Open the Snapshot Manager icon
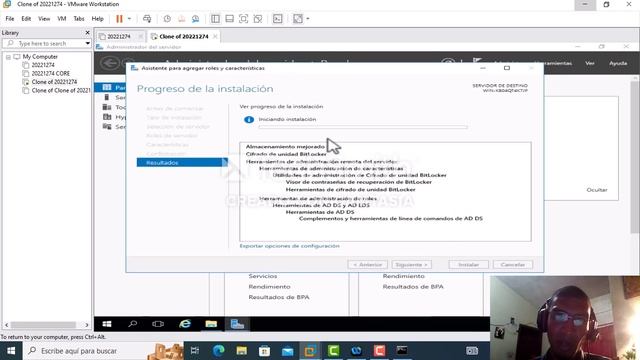 tap(196, 19)
